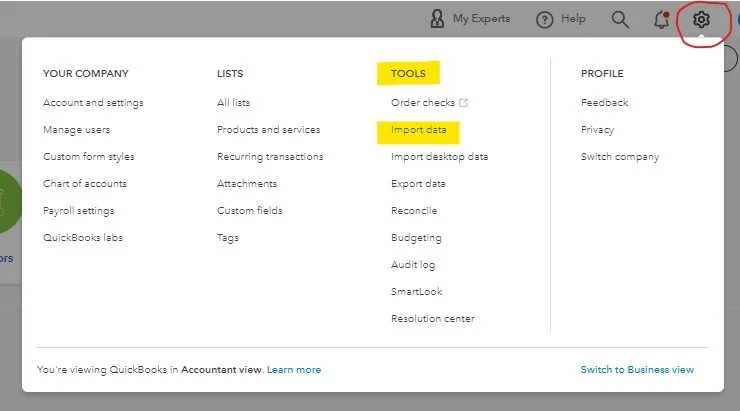View the Audit log
Image resolution: width=740 pixels, height=411 pixels.
coord(413,265)
